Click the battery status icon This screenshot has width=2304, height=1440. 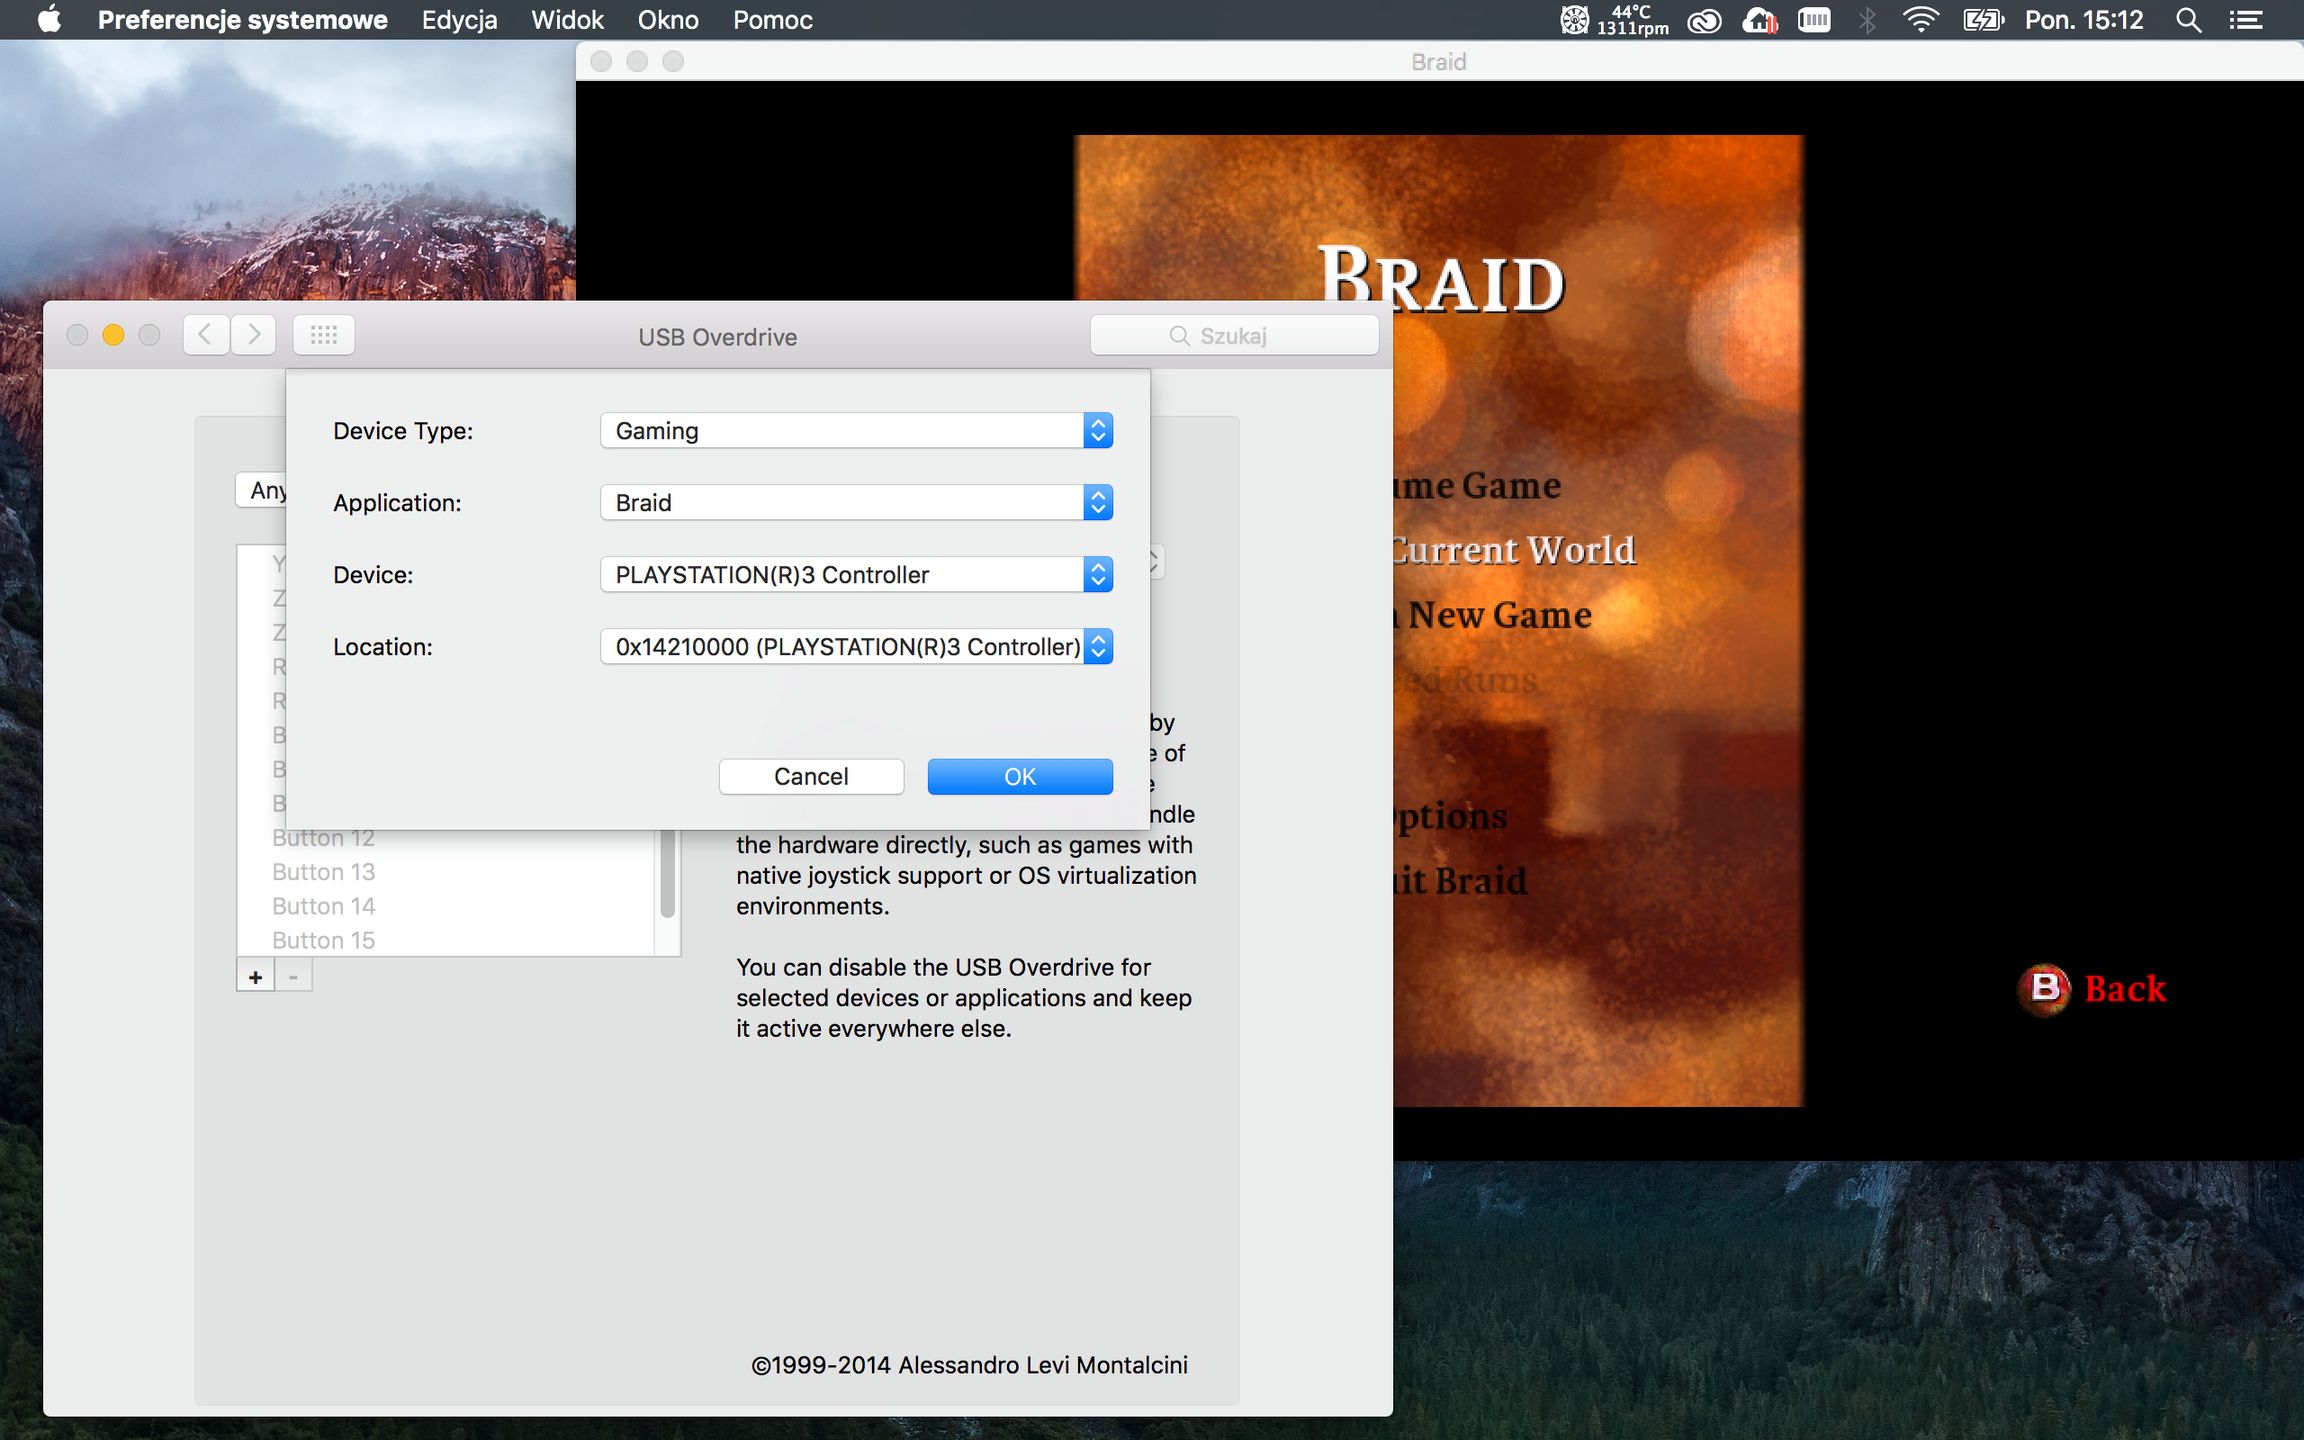tap(1982, 20)
